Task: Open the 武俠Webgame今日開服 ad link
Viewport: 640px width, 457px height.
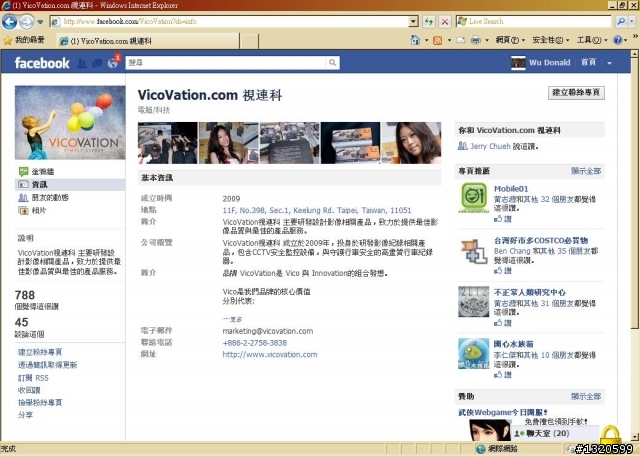Action: (503, 413)
